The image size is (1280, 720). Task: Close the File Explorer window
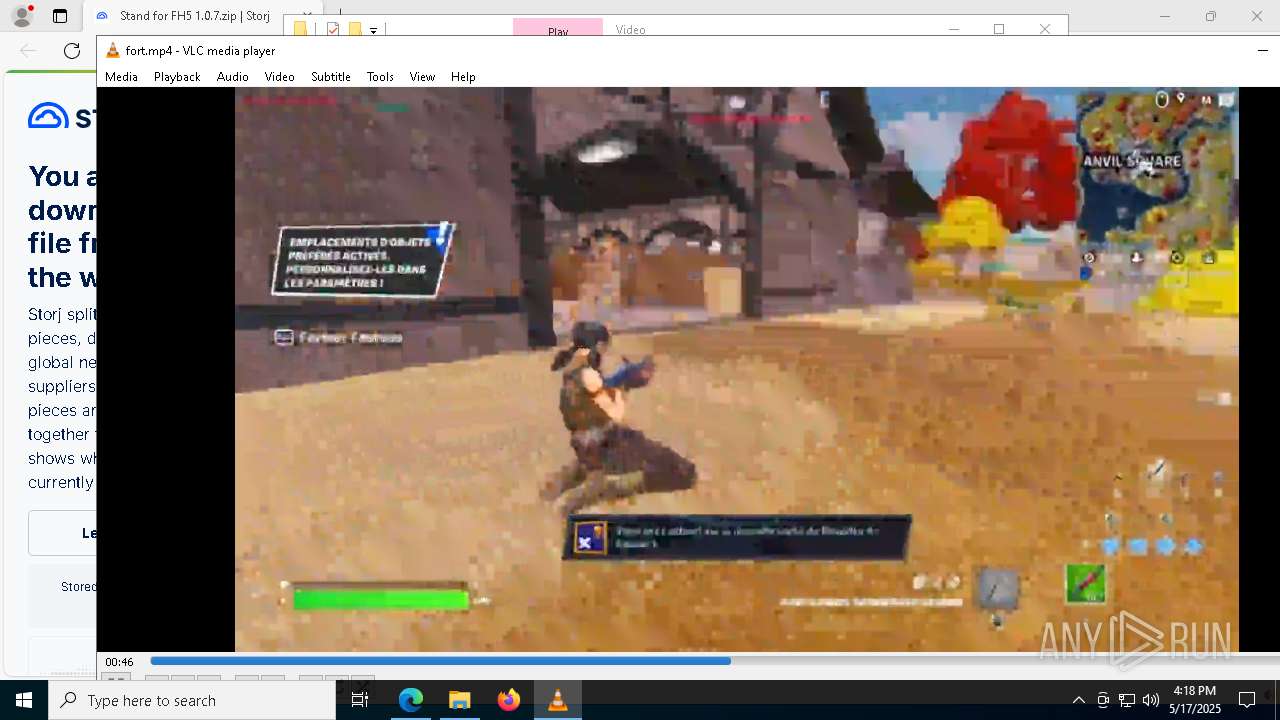coord(1044,28)
